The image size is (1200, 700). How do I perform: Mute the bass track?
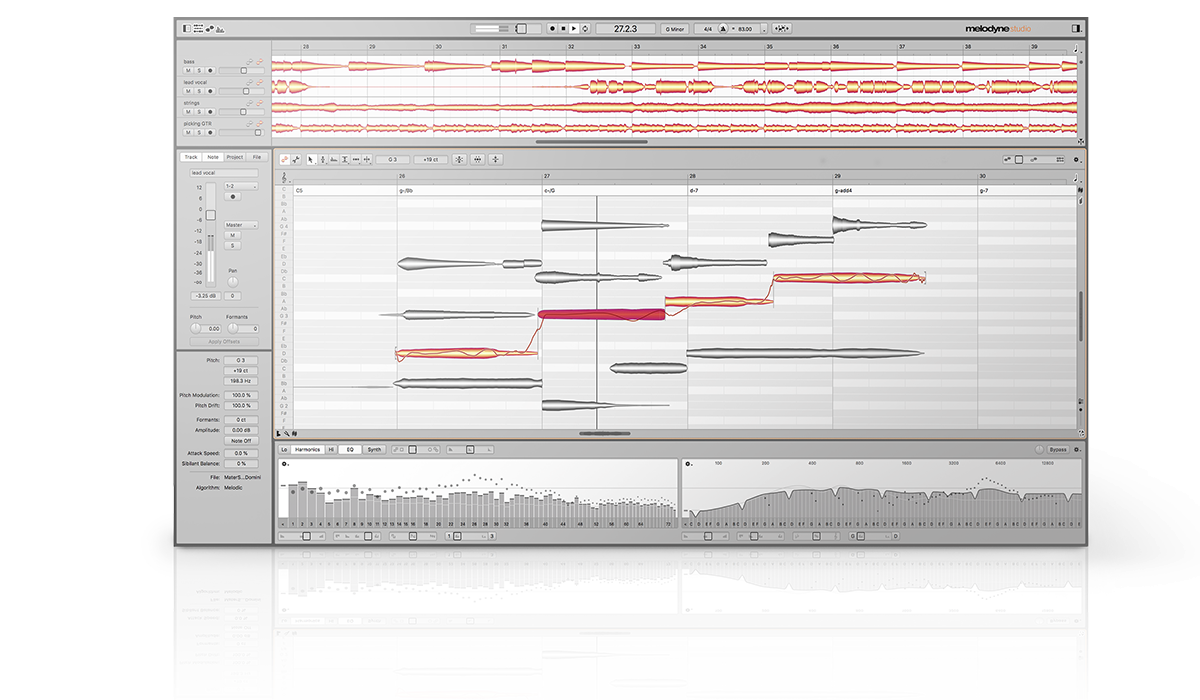click(x=188, y=70)
